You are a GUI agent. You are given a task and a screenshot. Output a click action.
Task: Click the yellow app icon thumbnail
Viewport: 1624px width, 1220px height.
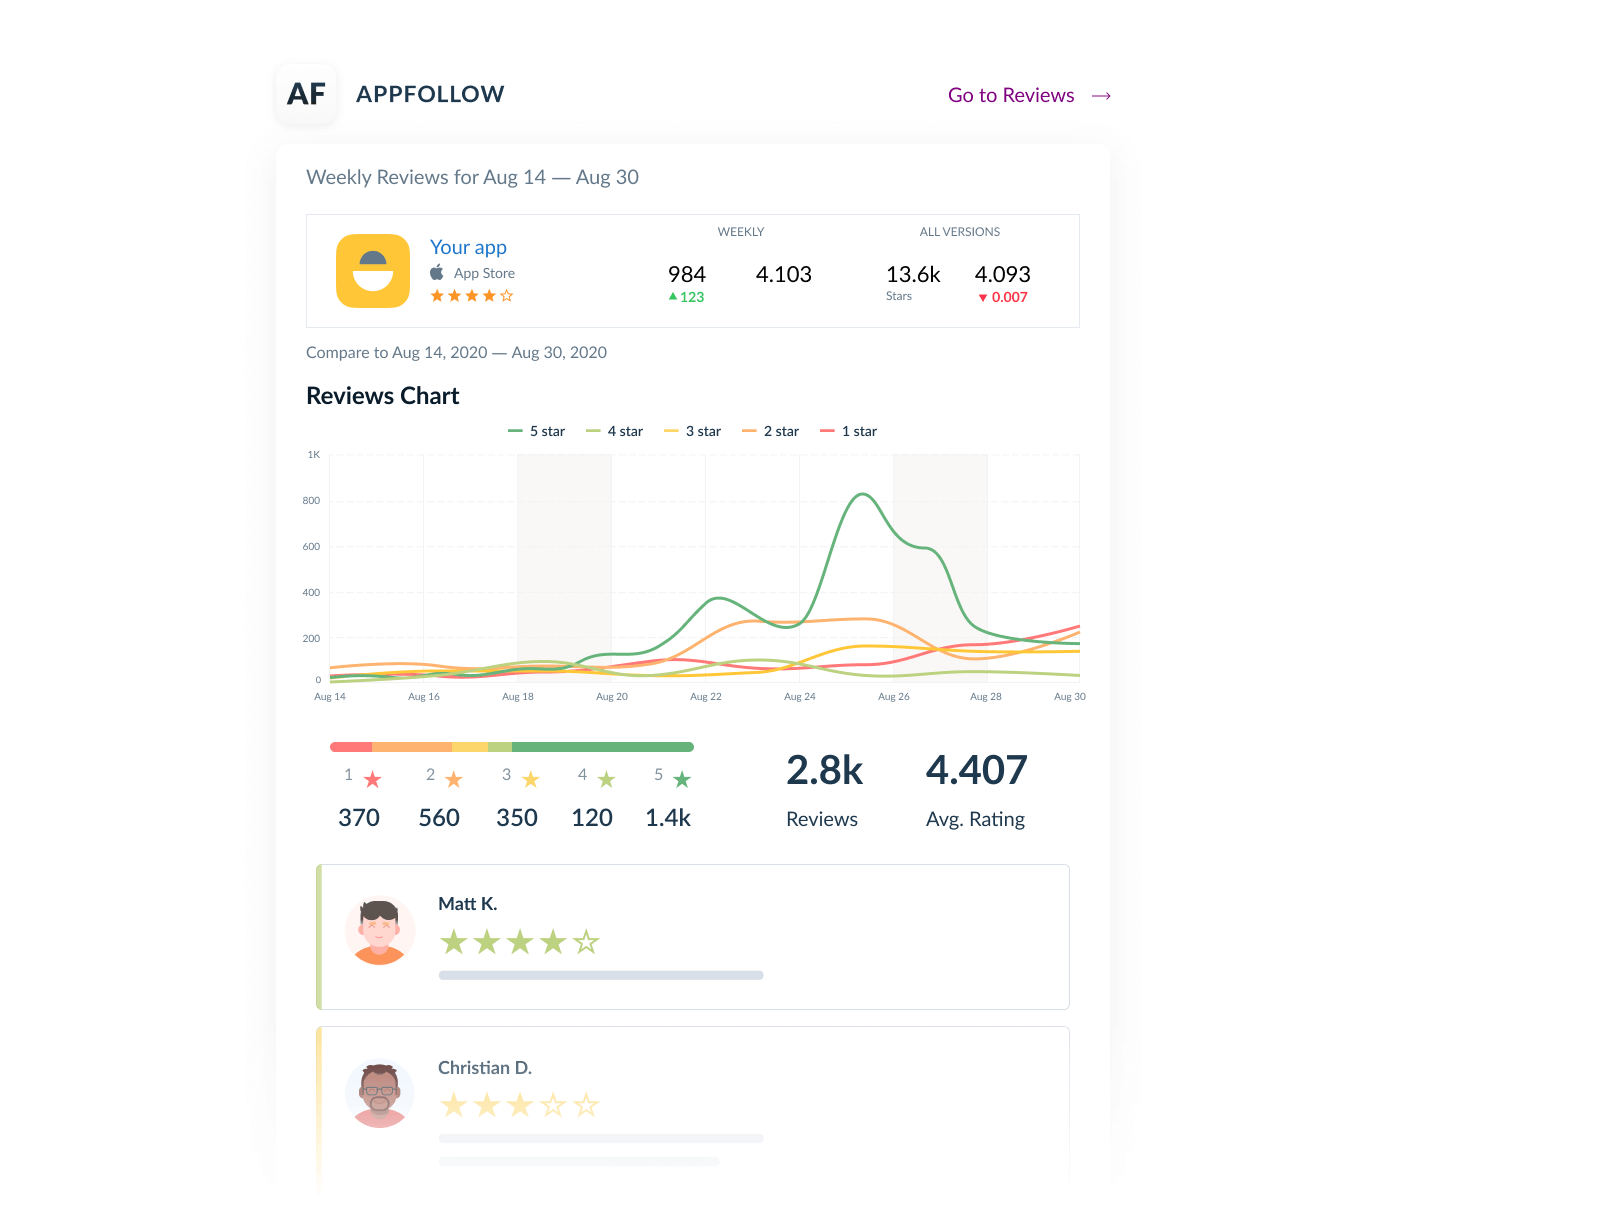click(373, 271)
